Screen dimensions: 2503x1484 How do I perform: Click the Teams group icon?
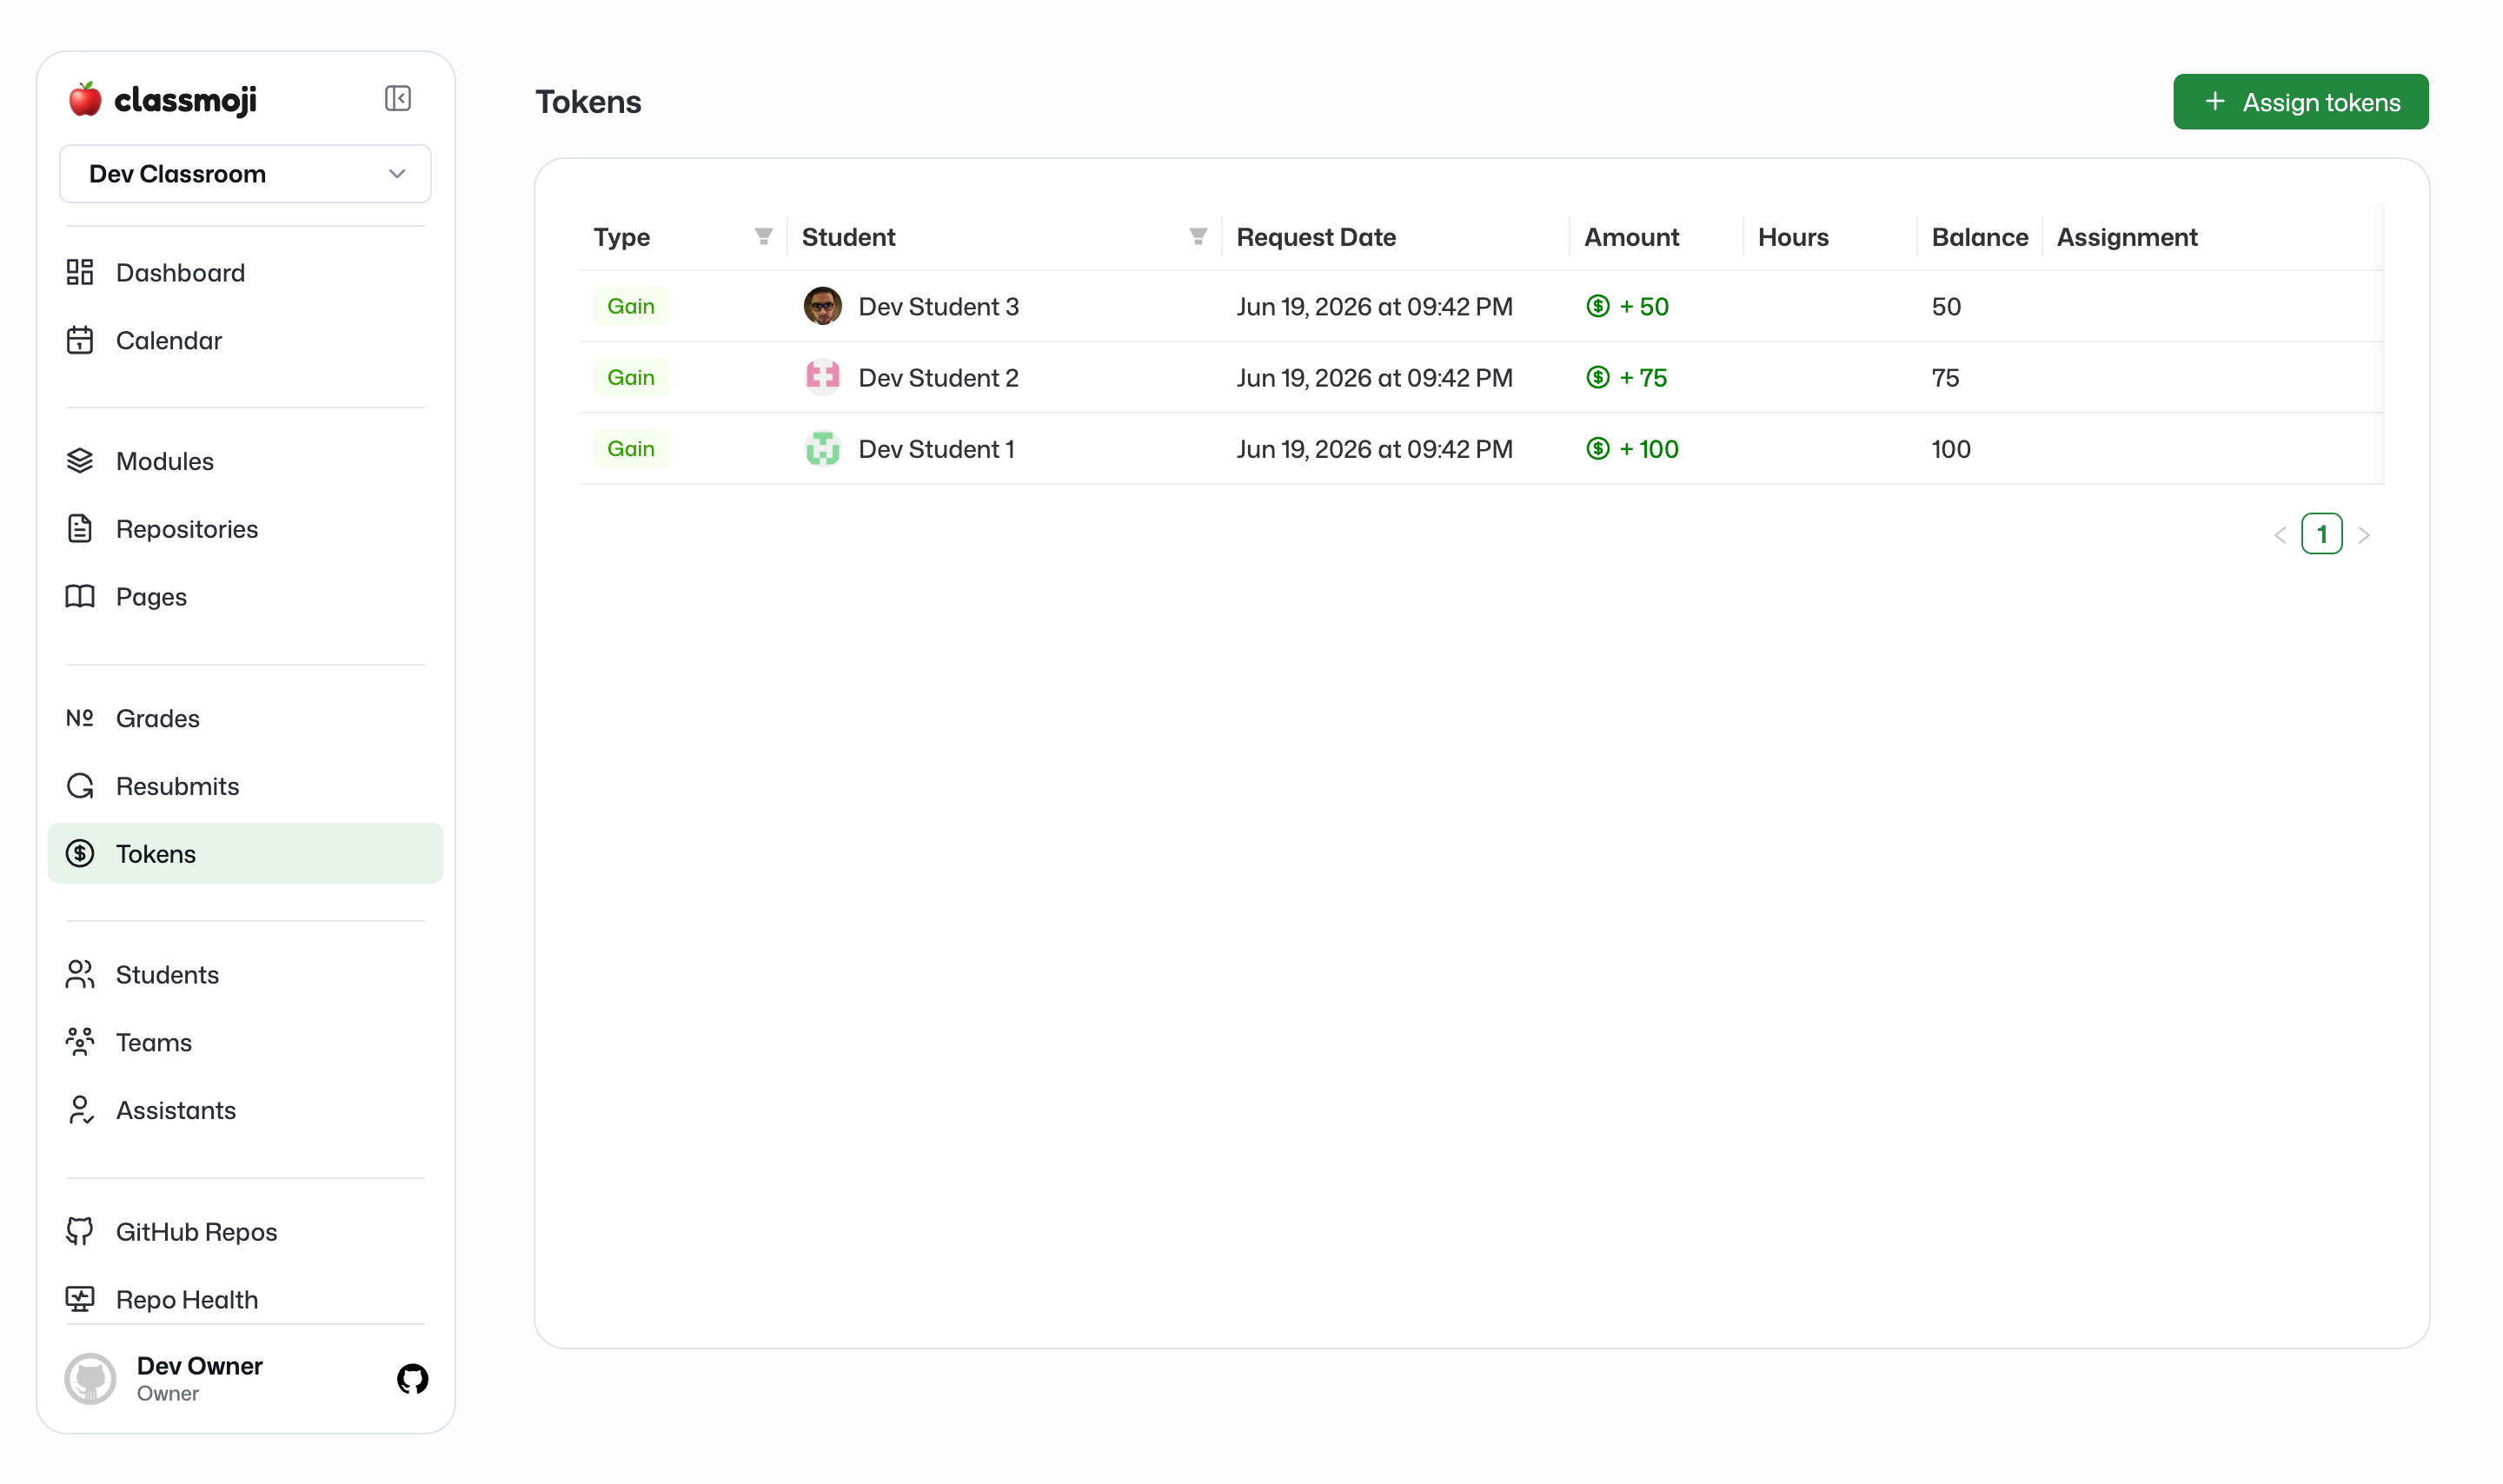point(80,1042)
